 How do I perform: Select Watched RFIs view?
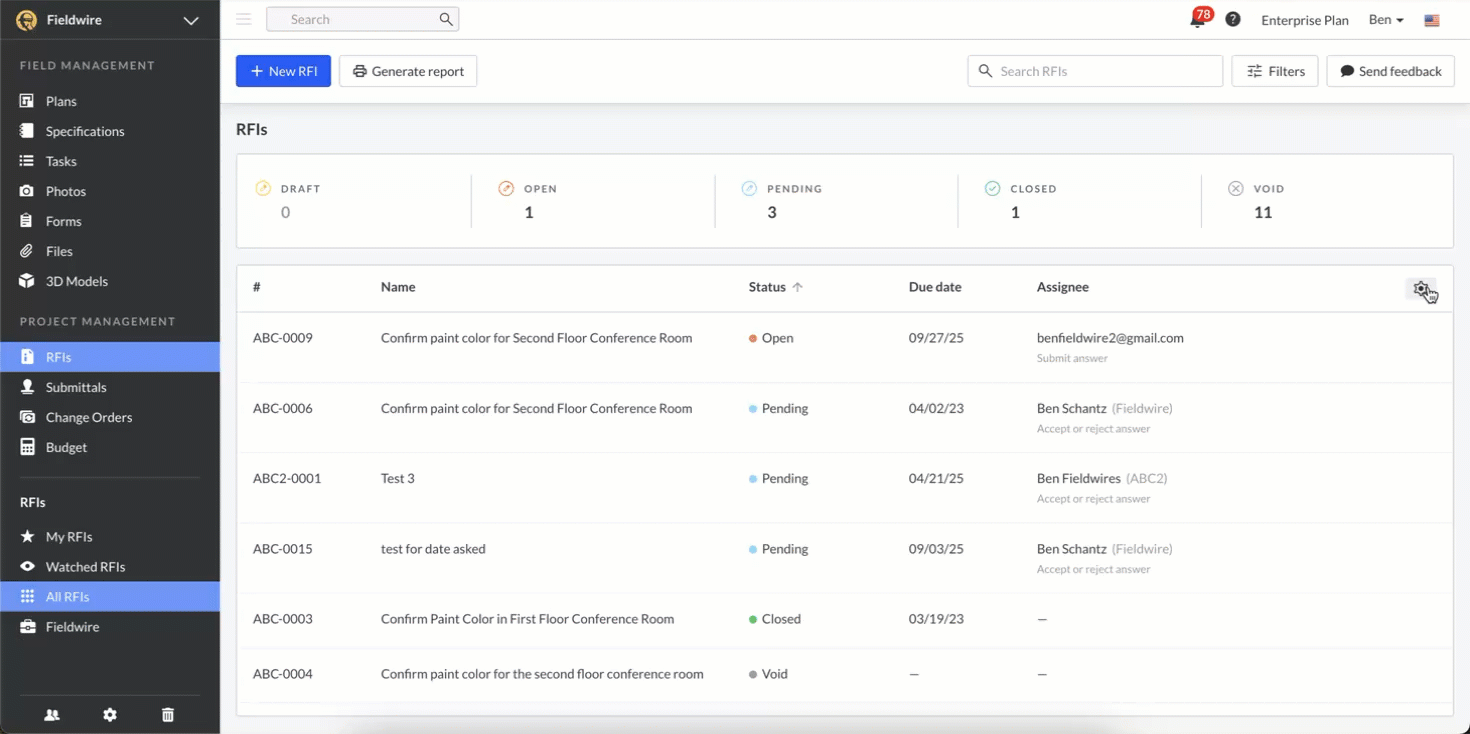[x=85, y=567]
